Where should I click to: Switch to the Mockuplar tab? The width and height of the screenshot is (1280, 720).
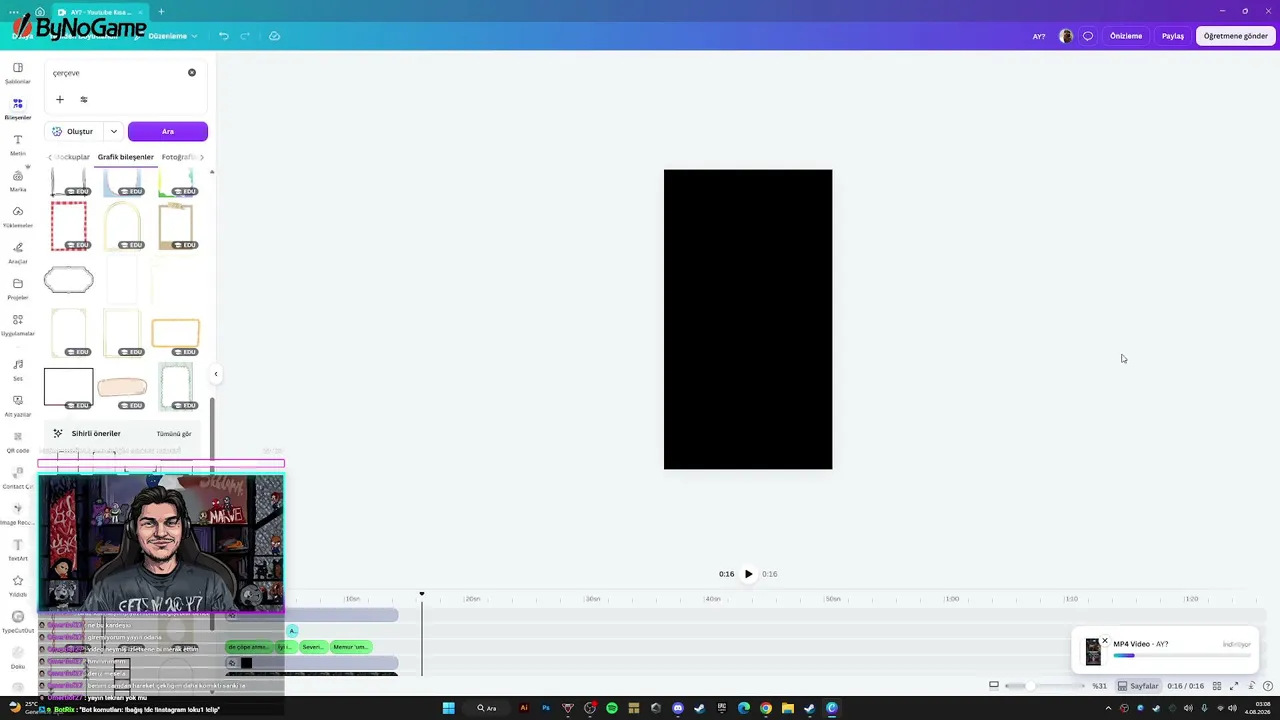(72, 157)
